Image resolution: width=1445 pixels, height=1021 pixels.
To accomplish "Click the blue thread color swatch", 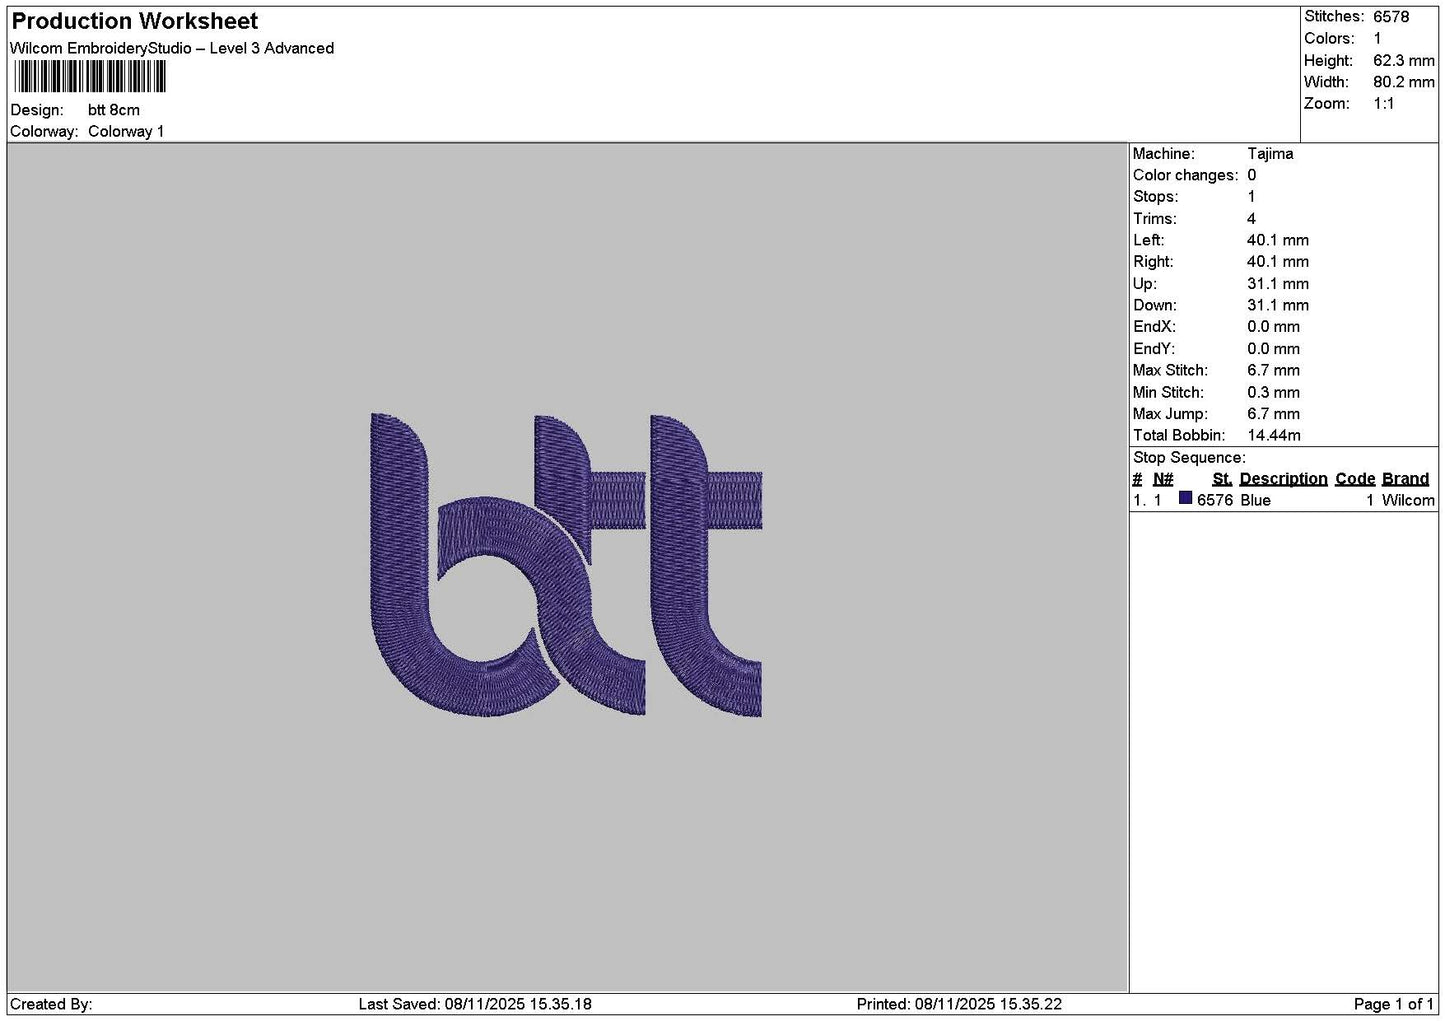I will 1186,498.
